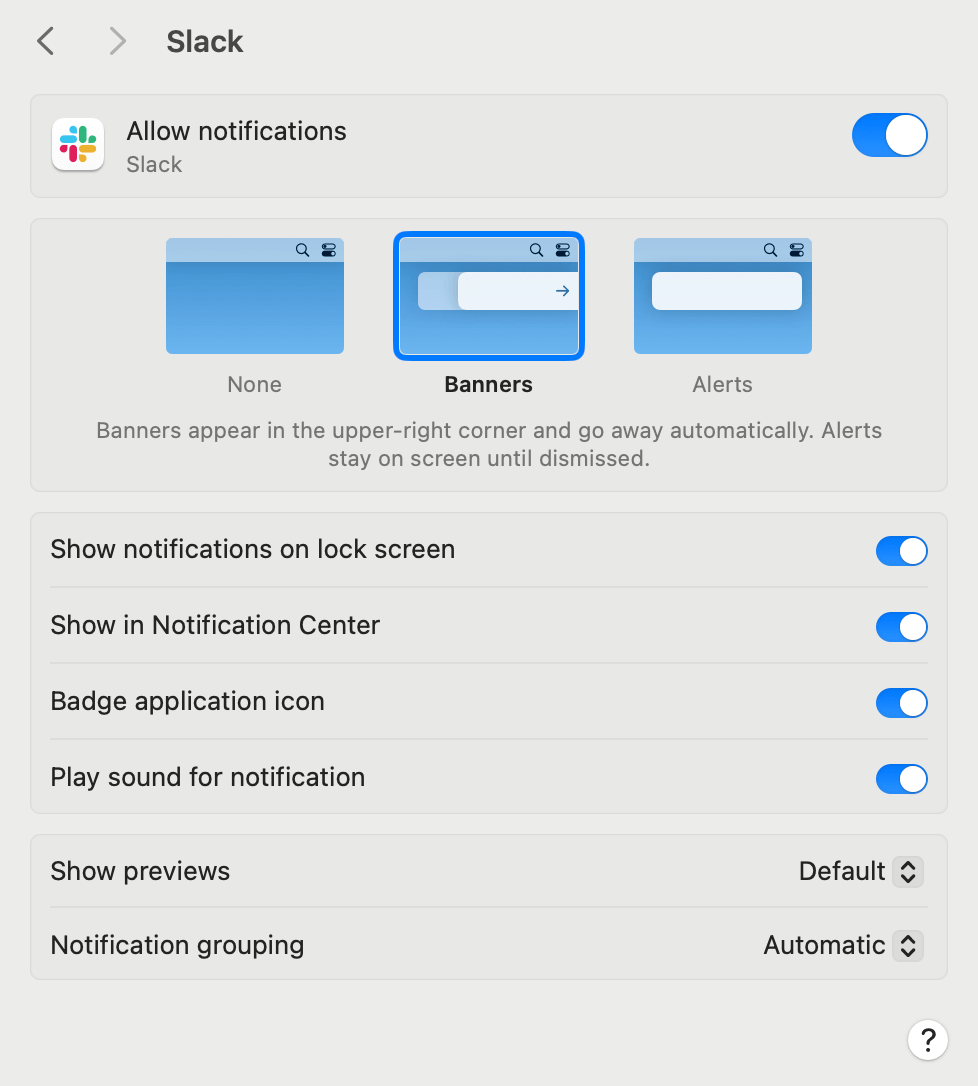This screenshot has width=978, height=1086.
Task: Disable Badge application icon
Action: point(901,703)
